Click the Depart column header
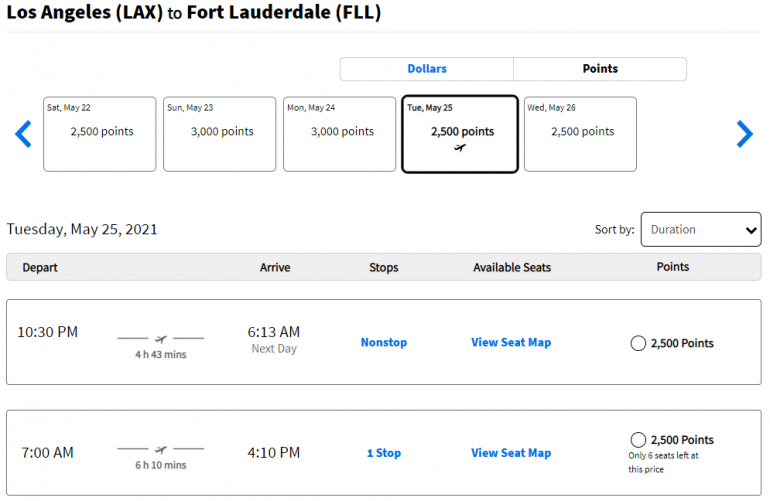770x501 pixels. [x=40, y=267]
